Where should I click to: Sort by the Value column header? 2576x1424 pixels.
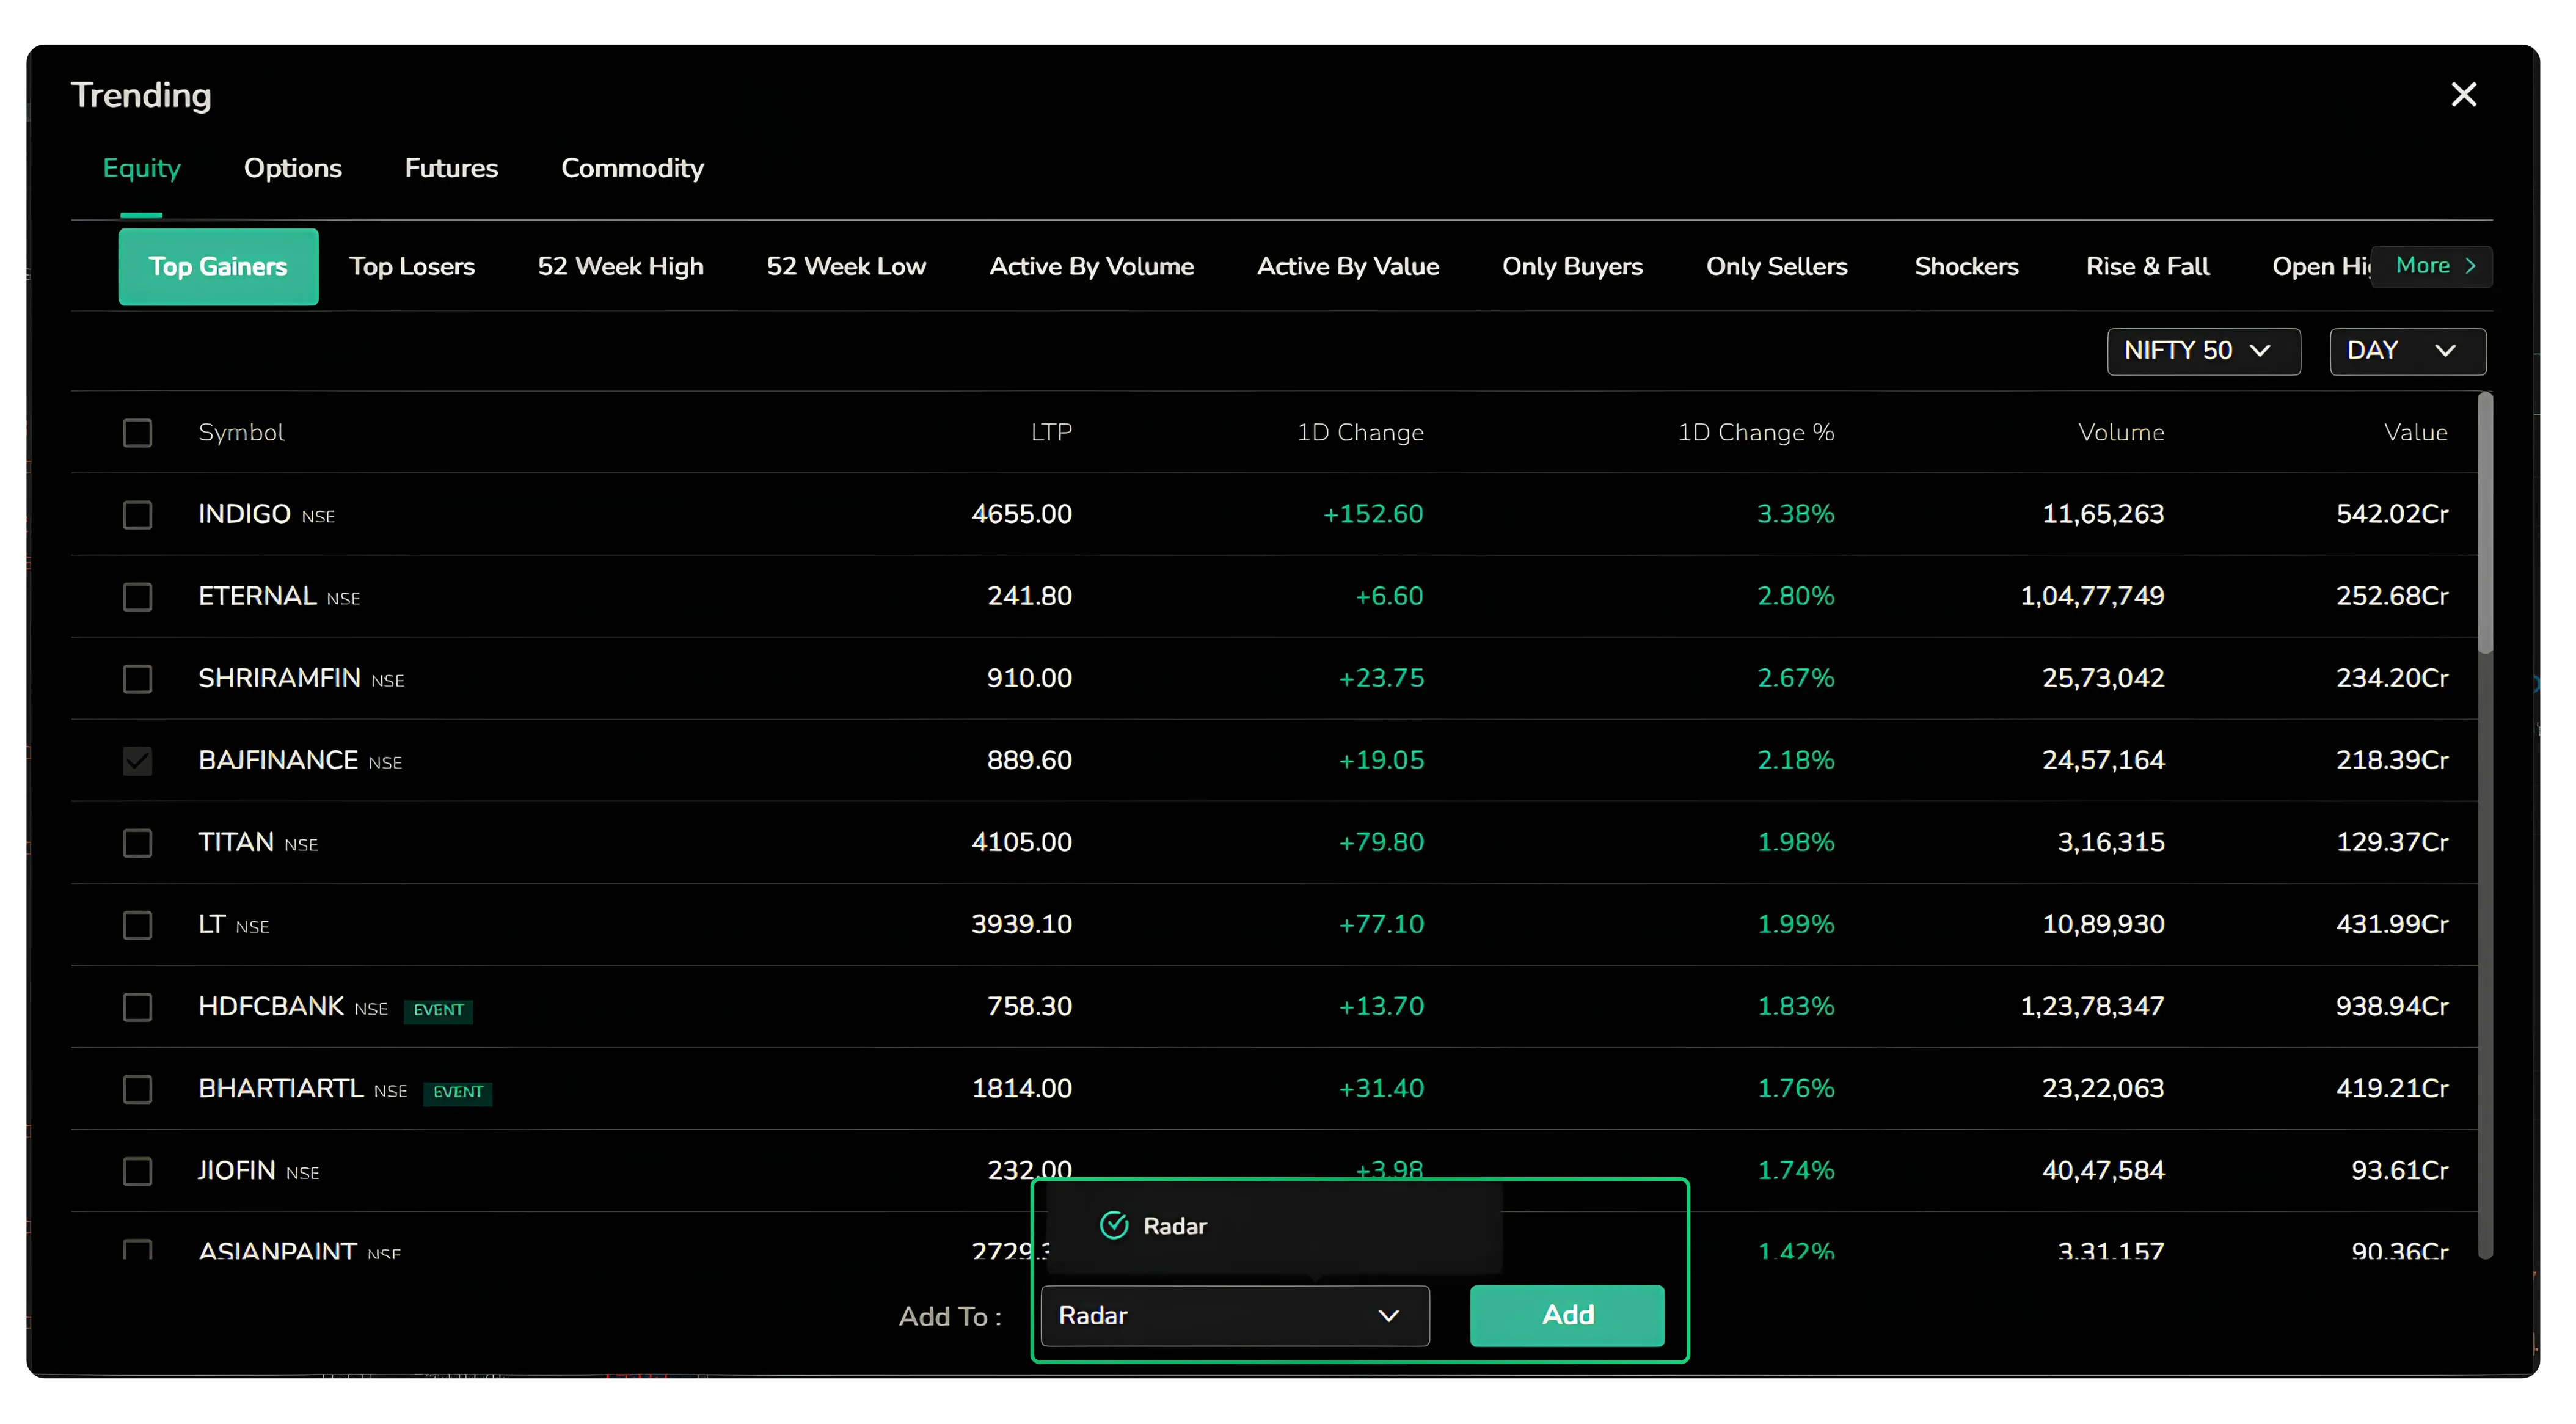point(2415,433)
